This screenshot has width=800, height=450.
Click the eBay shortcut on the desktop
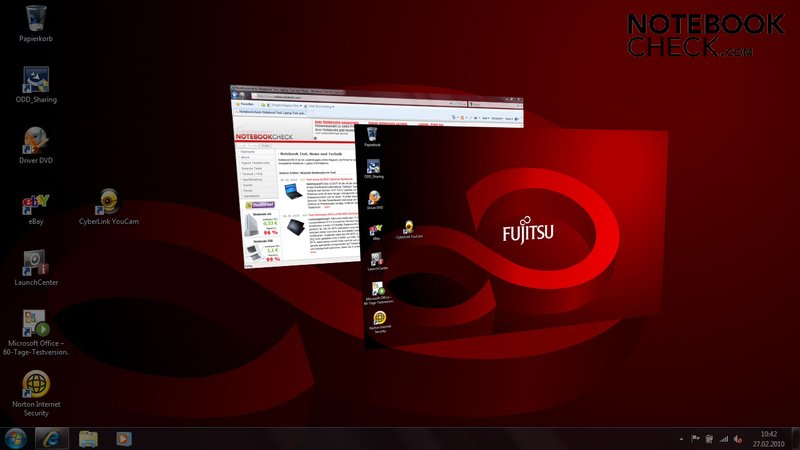(x=36, y=209)
